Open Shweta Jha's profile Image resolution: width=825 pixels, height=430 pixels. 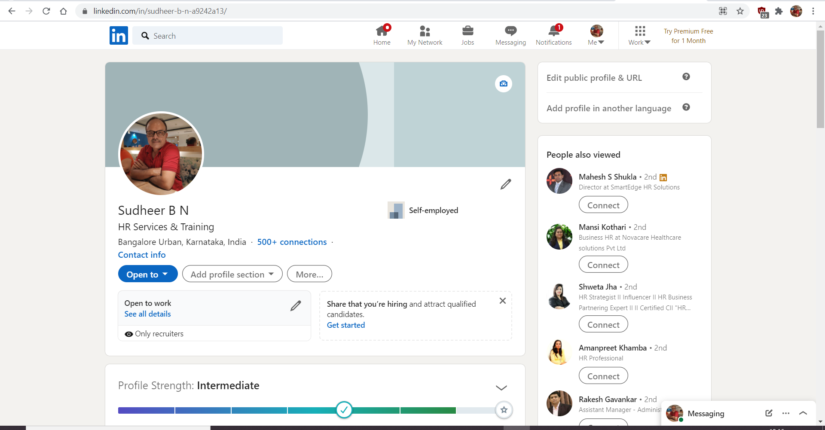point(597,287)
